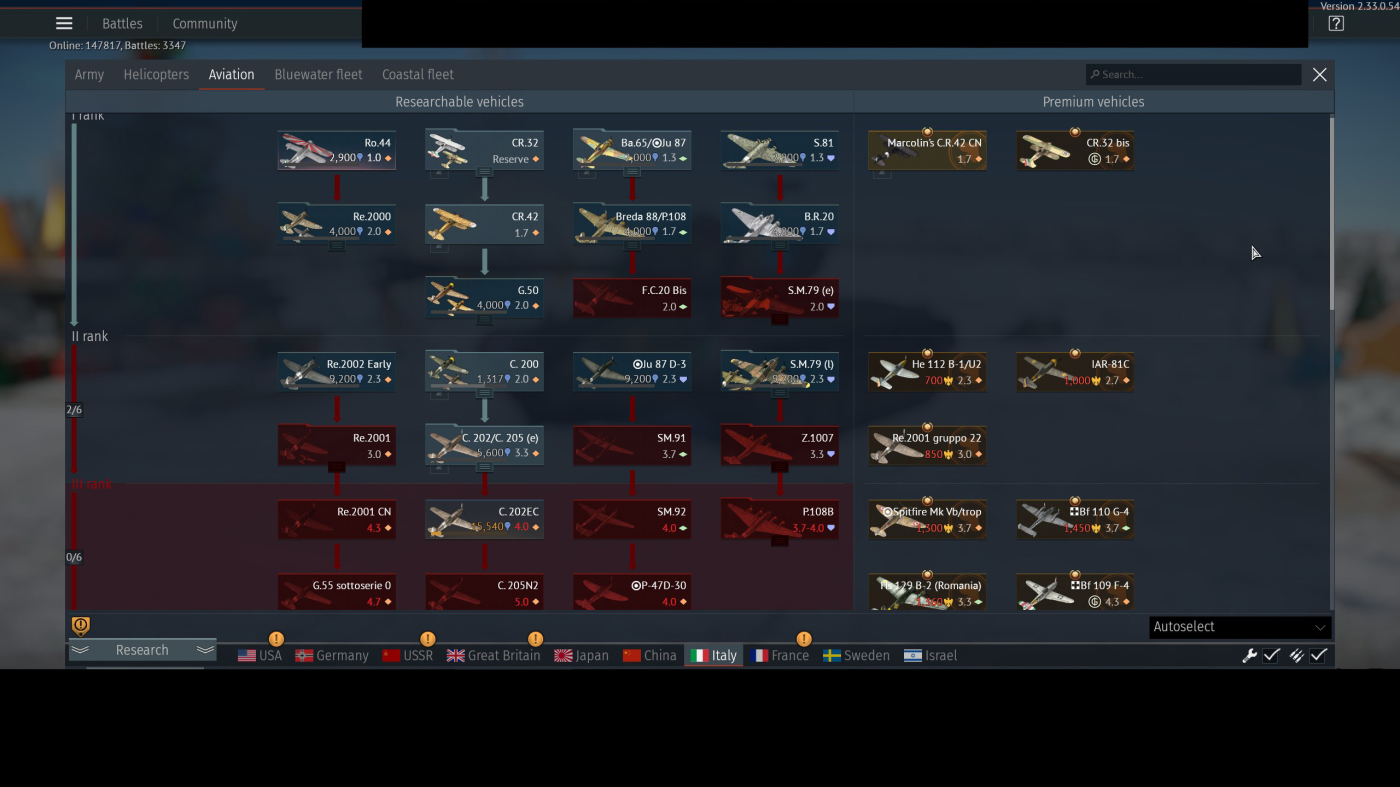
Task: Select the CR.42 biplane
Action: click(x=485, y=224)
